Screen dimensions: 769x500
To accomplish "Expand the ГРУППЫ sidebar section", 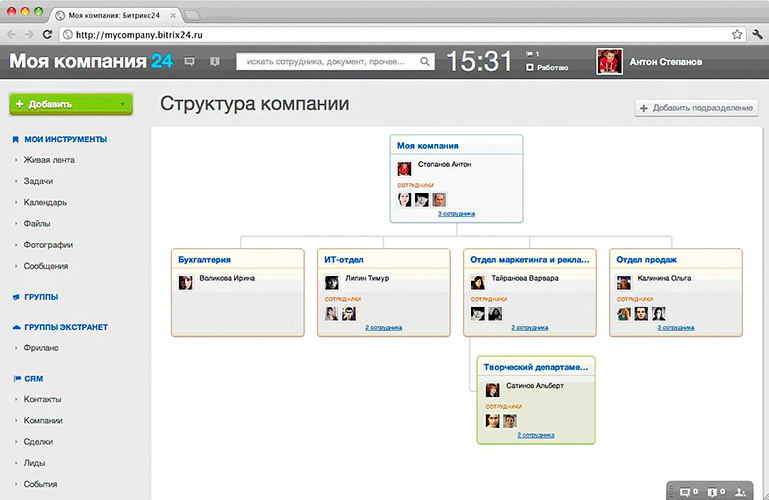I will coord(41,297).
